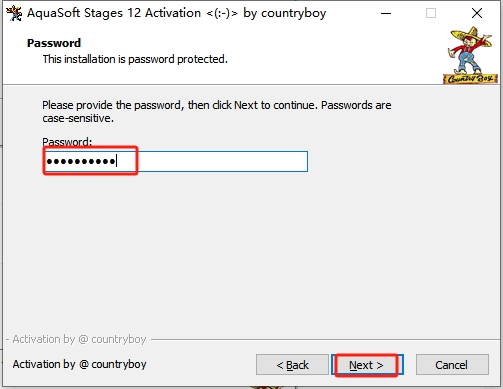
Task: Click the 'This installation is password protected' text
Action: point(135,59)
